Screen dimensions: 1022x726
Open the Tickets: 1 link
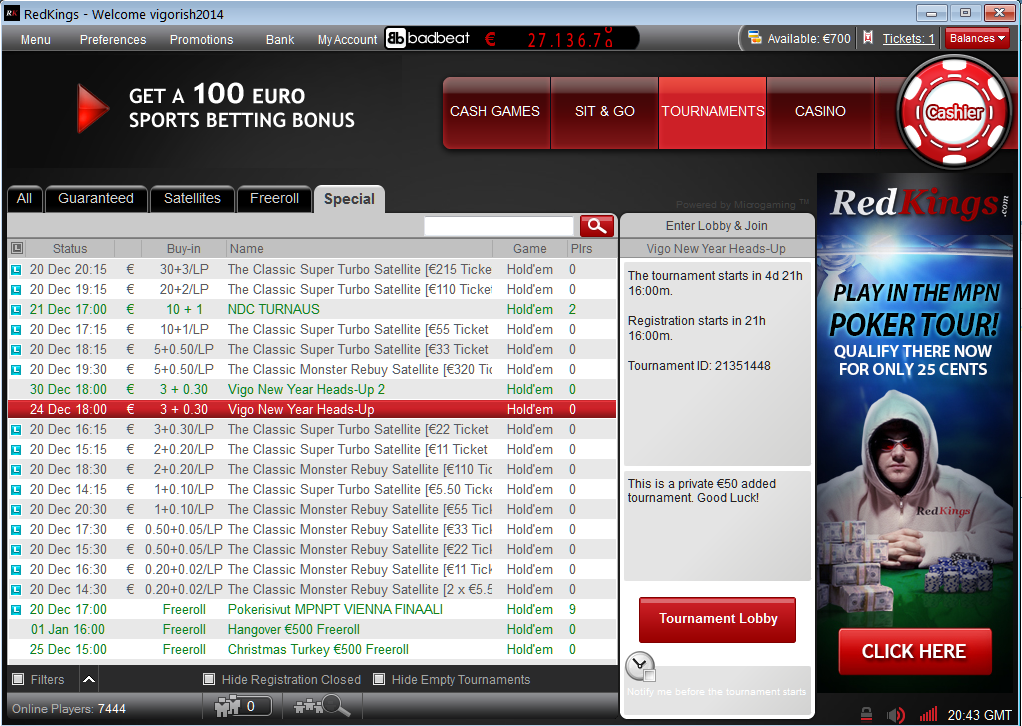point(908,39)
